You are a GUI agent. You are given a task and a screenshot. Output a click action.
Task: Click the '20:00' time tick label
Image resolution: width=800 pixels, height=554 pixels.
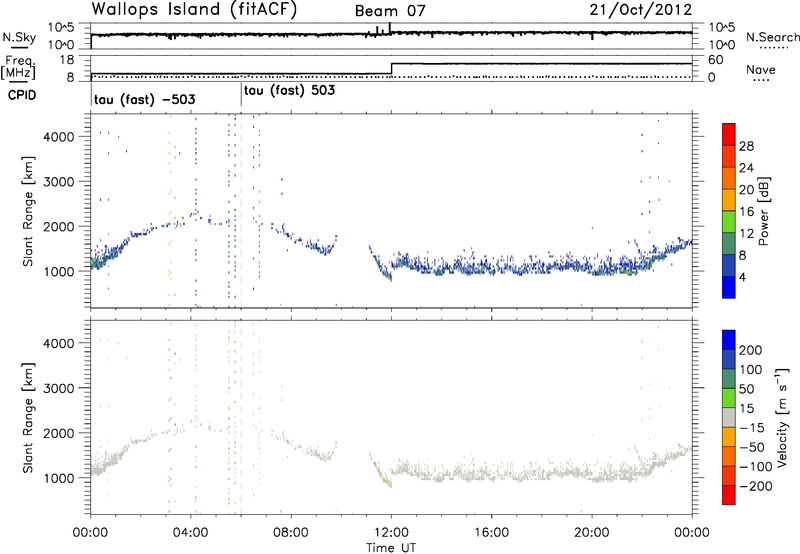pyautogui.click(x=592, y=533)
